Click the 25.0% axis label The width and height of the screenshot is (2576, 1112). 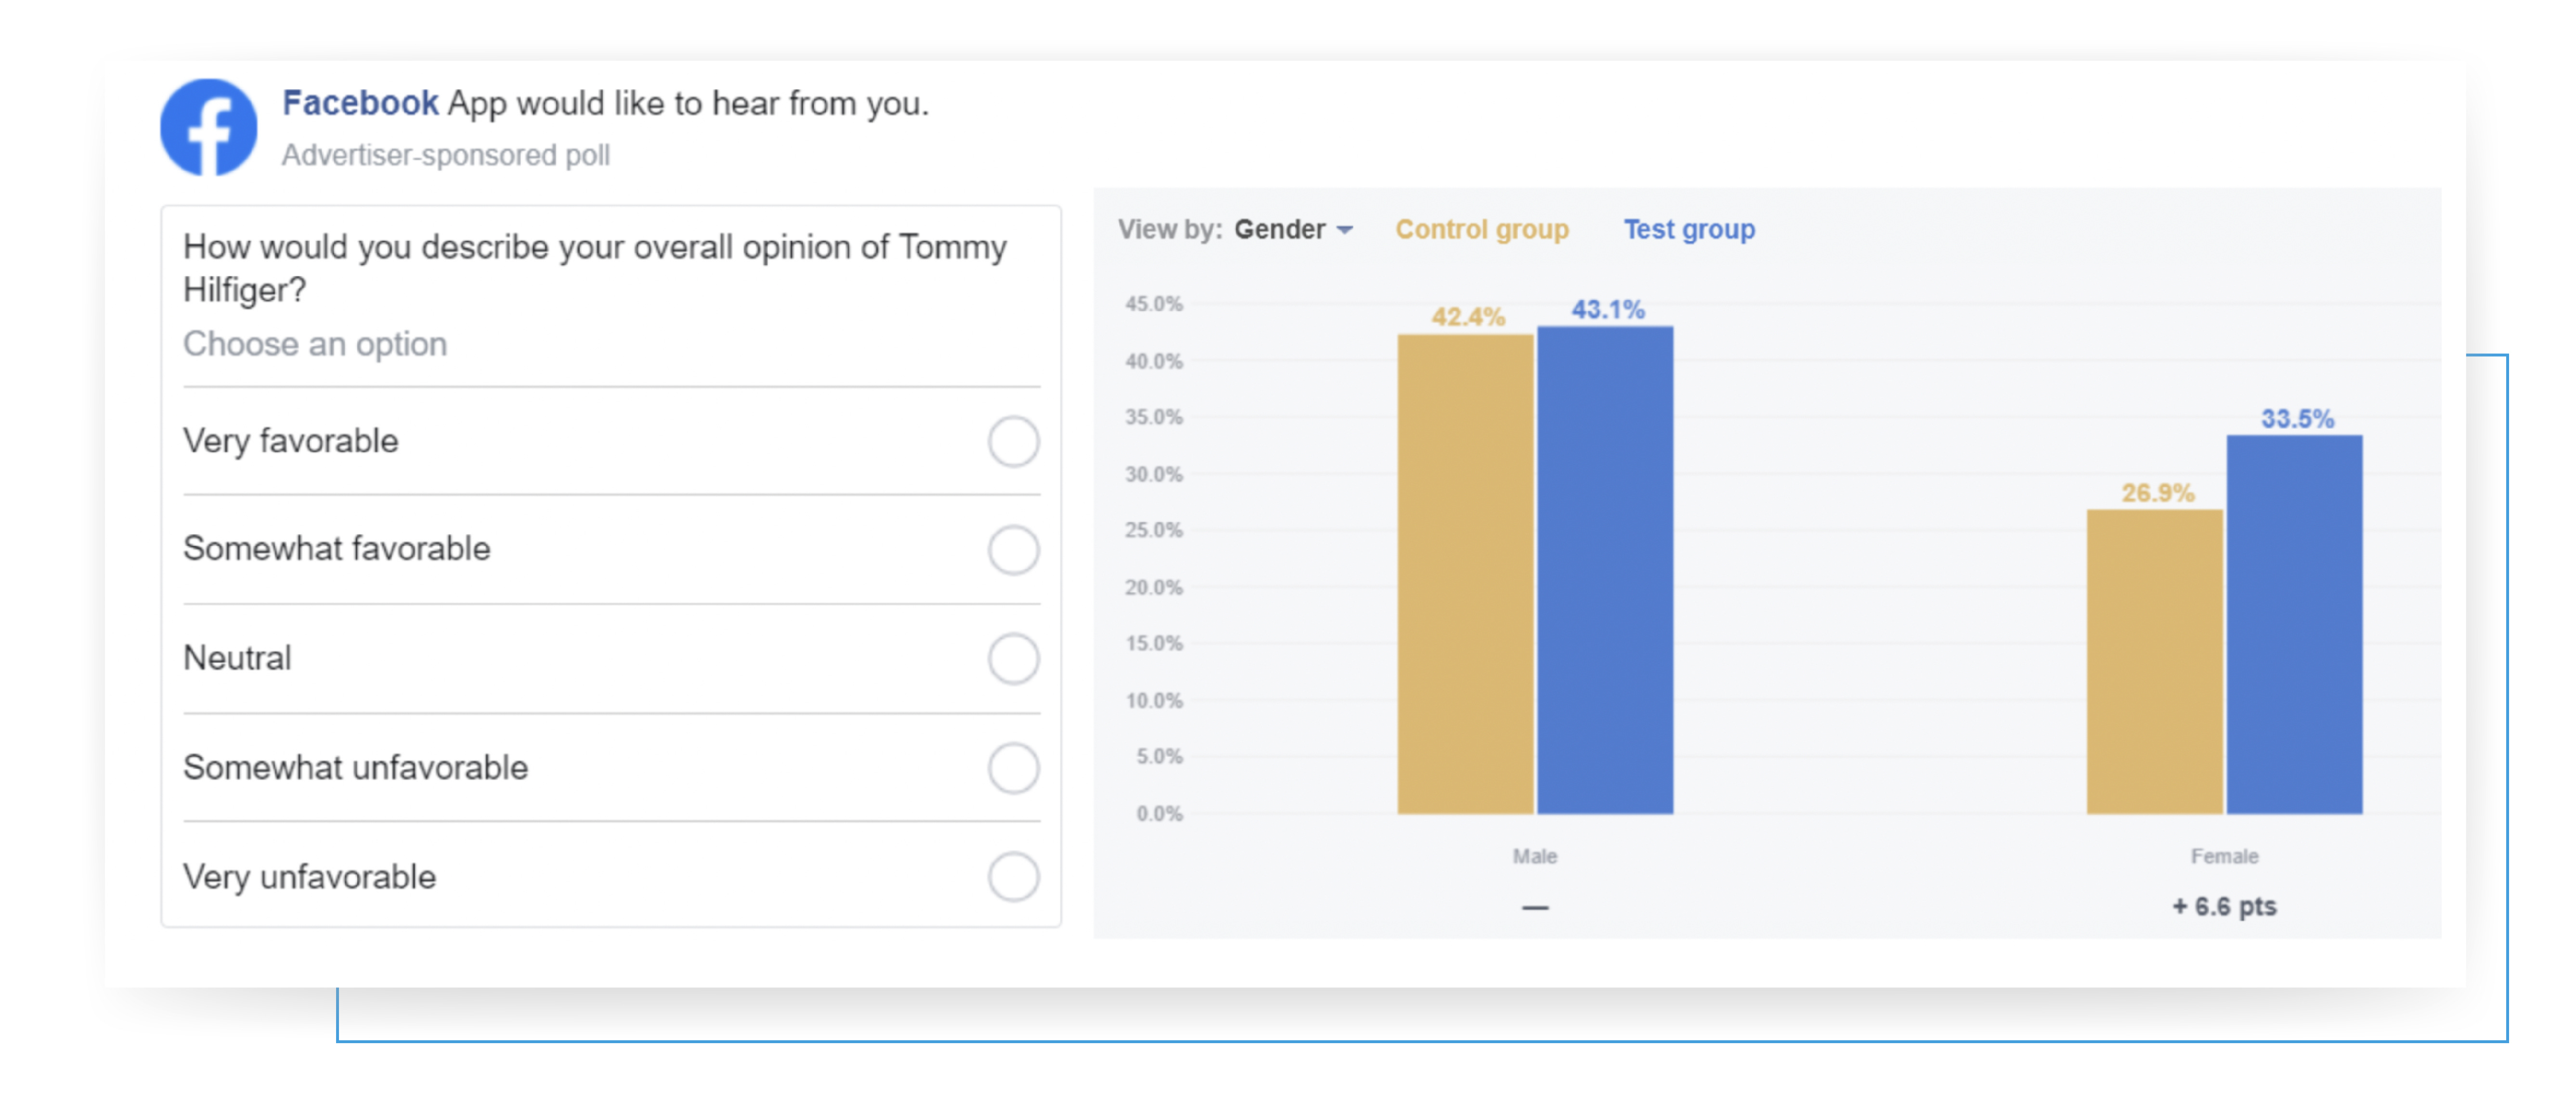click(1154, 530)
